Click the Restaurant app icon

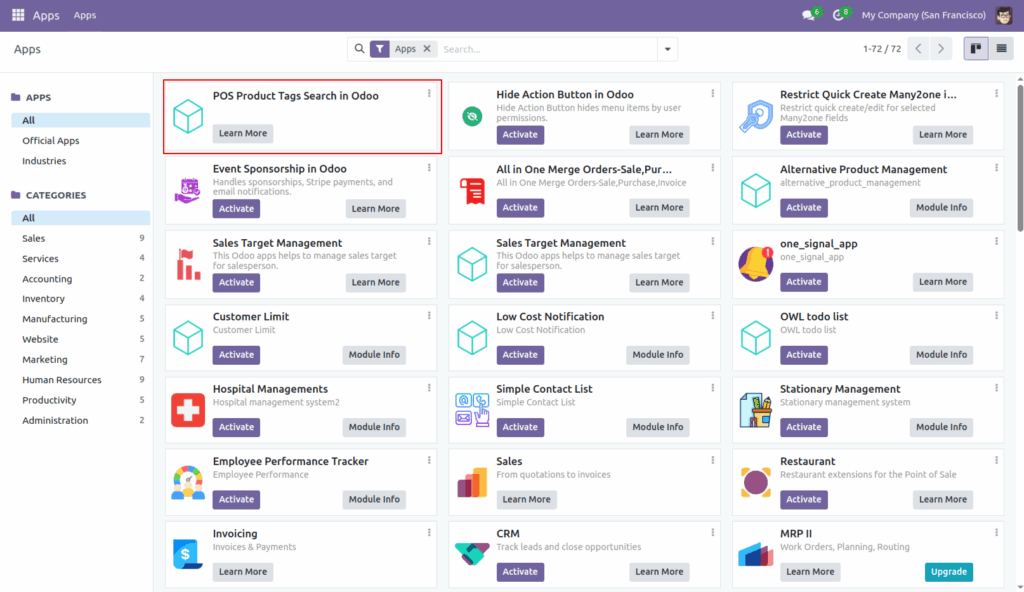(x=755, y=481)
